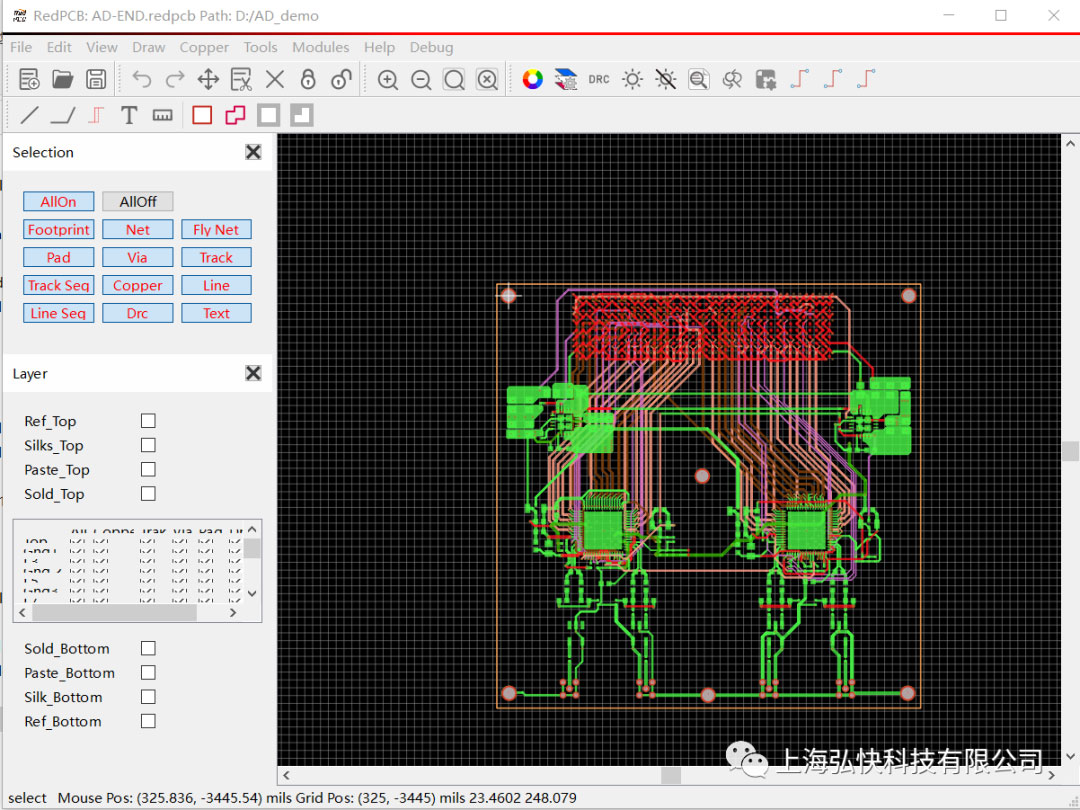Select the straight Line draw tool
Viewport: 1080px width, 810px height.
point(30,115)
